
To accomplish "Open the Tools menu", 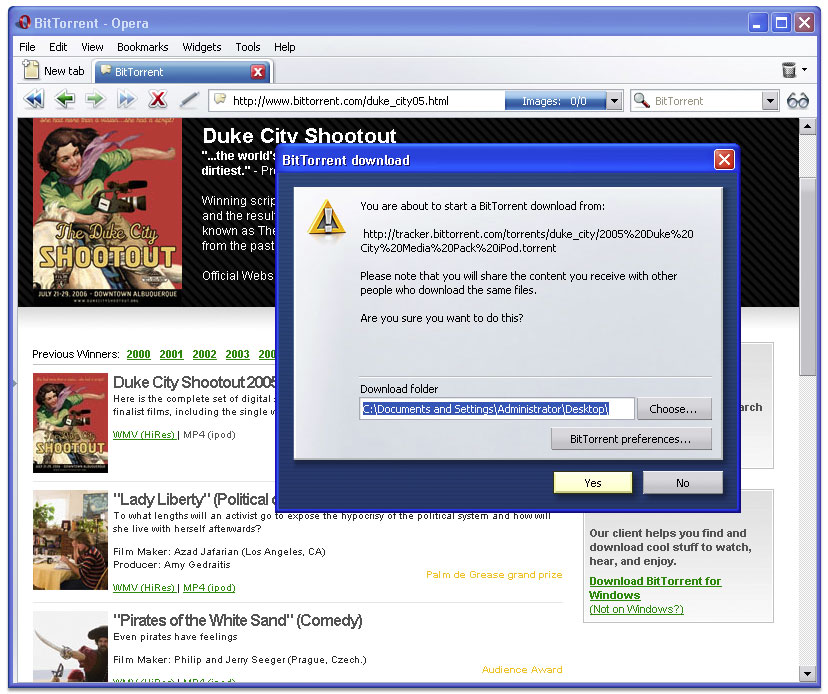I will click(248, 47).
